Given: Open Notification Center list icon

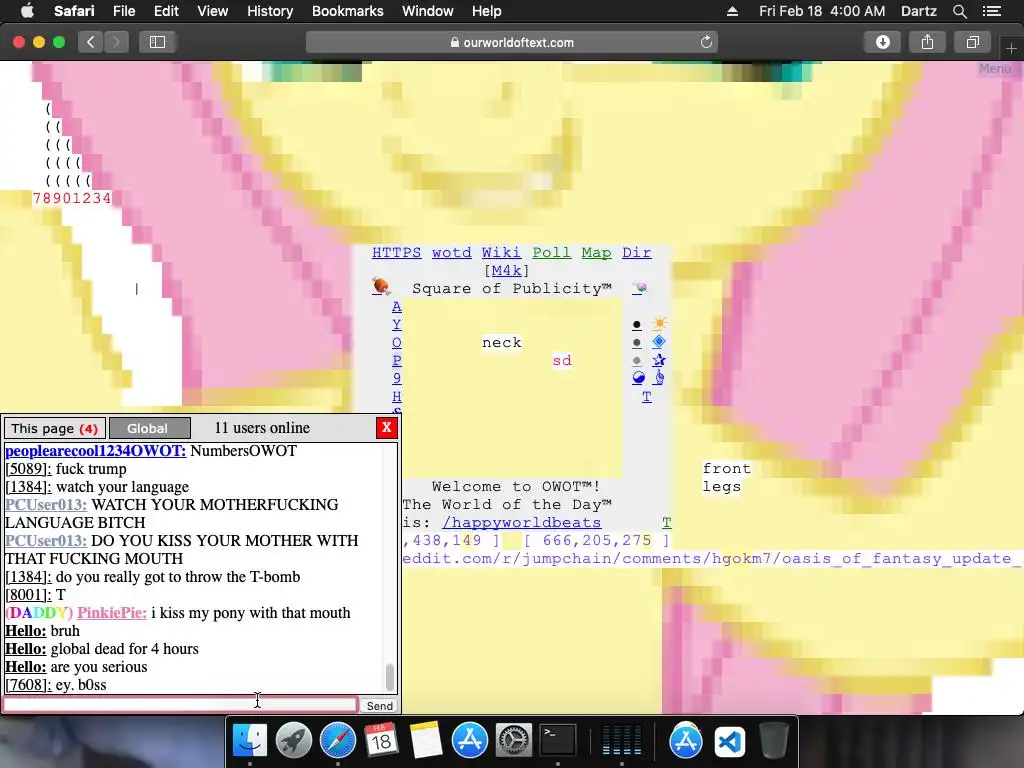Looking at the screenshot, I should 992,11.
